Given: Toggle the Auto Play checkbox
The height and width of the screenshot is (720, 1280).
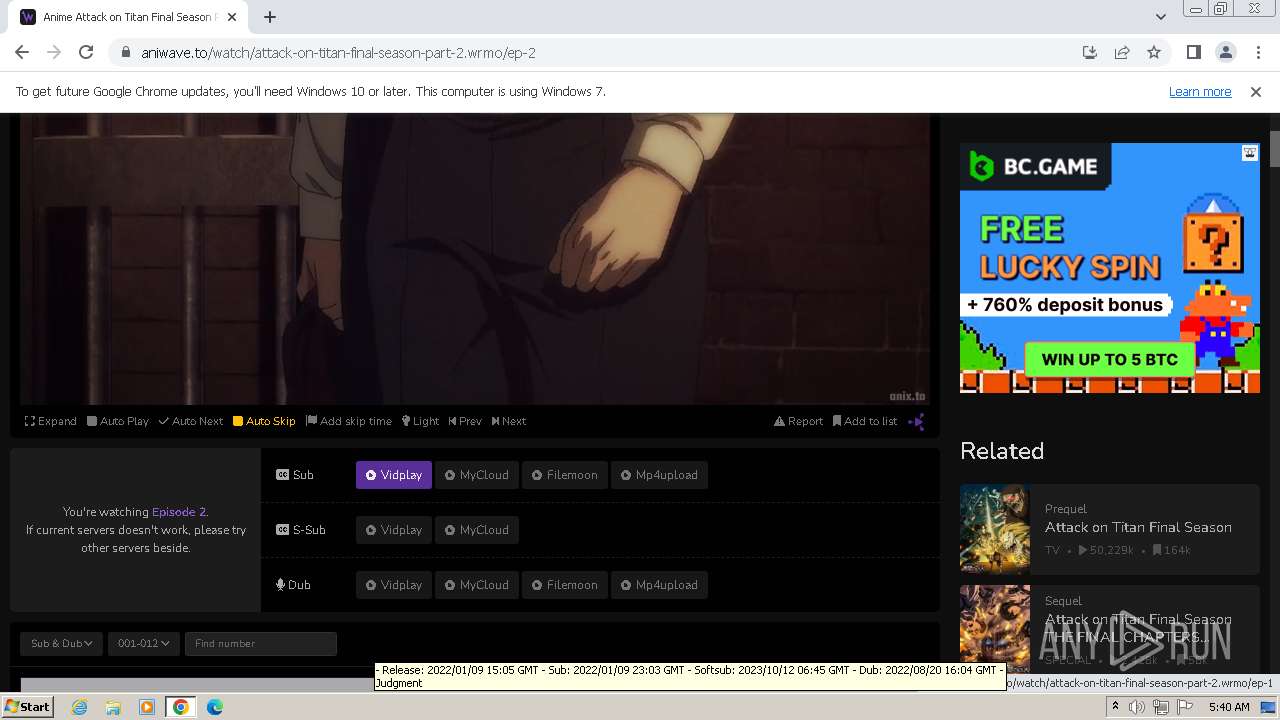Looking at the screenshot, I should point(118,421).
